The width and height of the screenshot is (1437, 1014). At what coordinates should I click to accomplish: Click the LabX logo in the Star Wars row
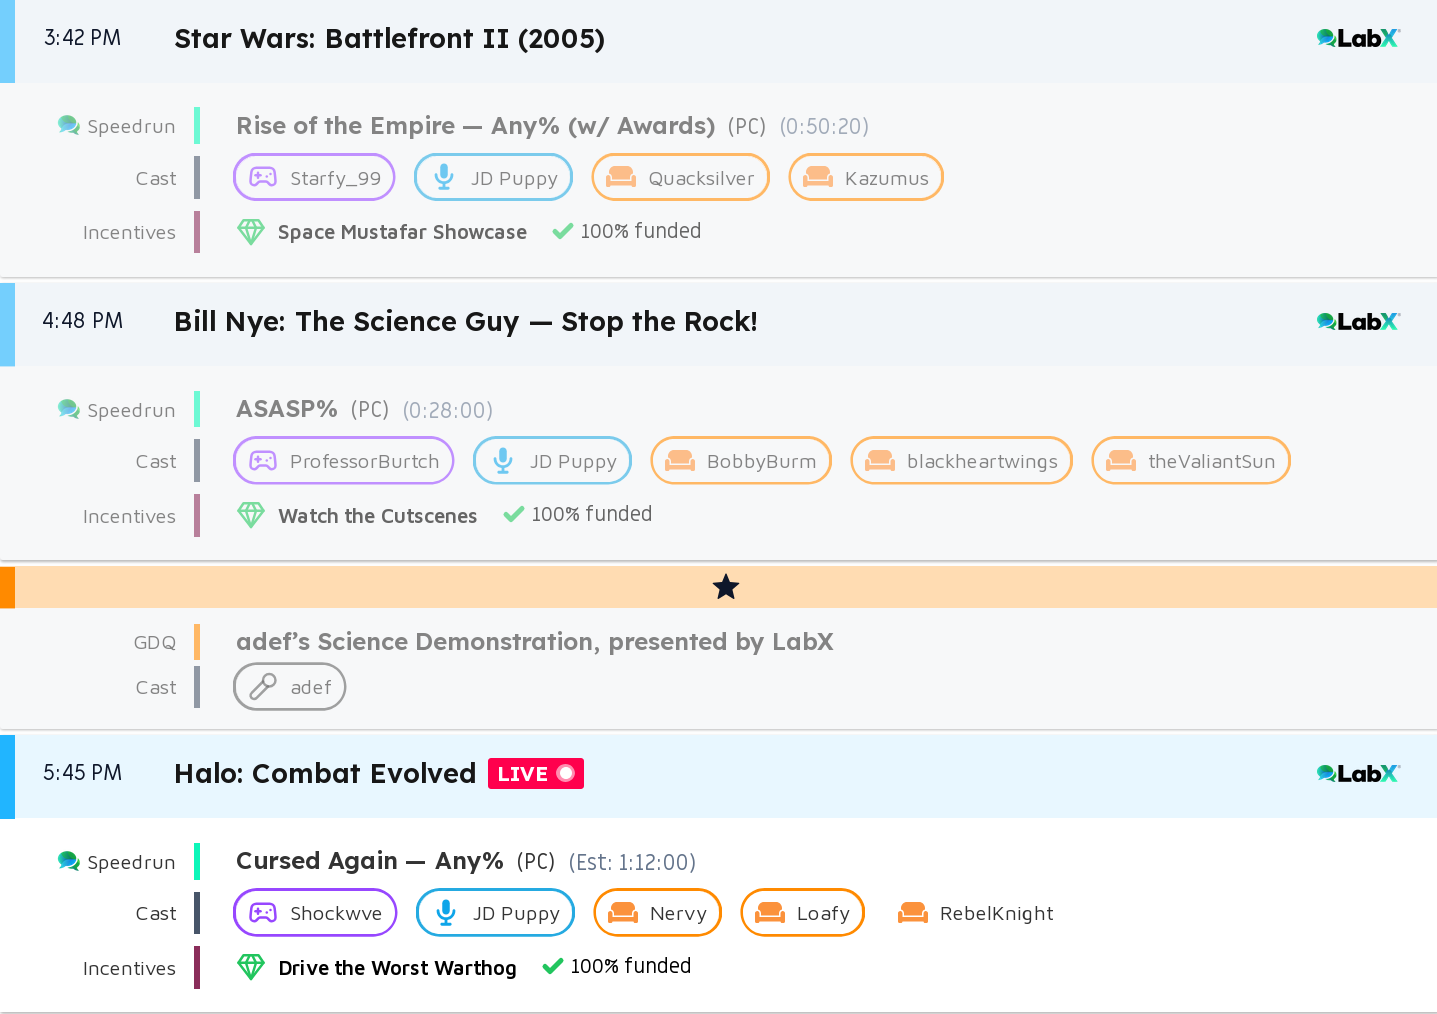[x=1358, y=39]
